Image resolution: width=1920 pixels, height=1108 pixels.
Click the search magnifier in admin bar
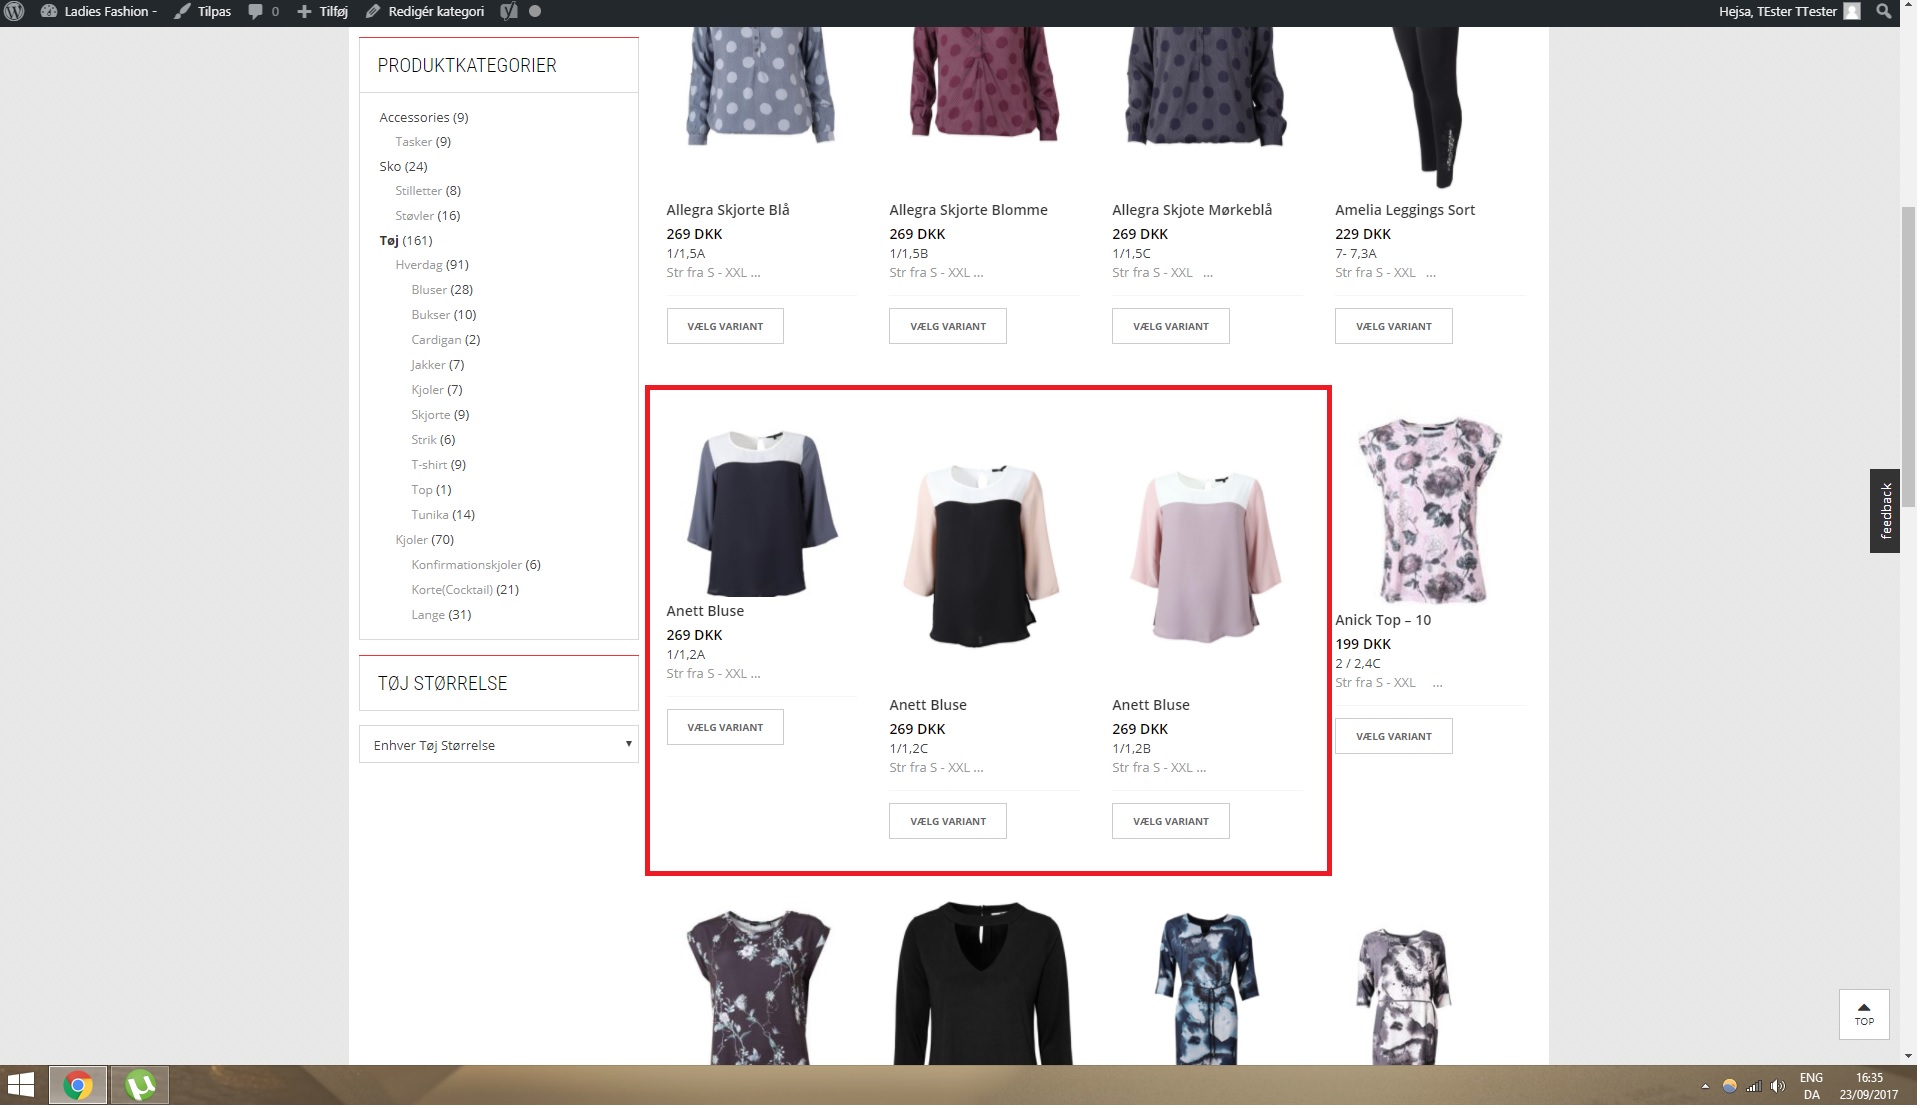(1883, 11)
